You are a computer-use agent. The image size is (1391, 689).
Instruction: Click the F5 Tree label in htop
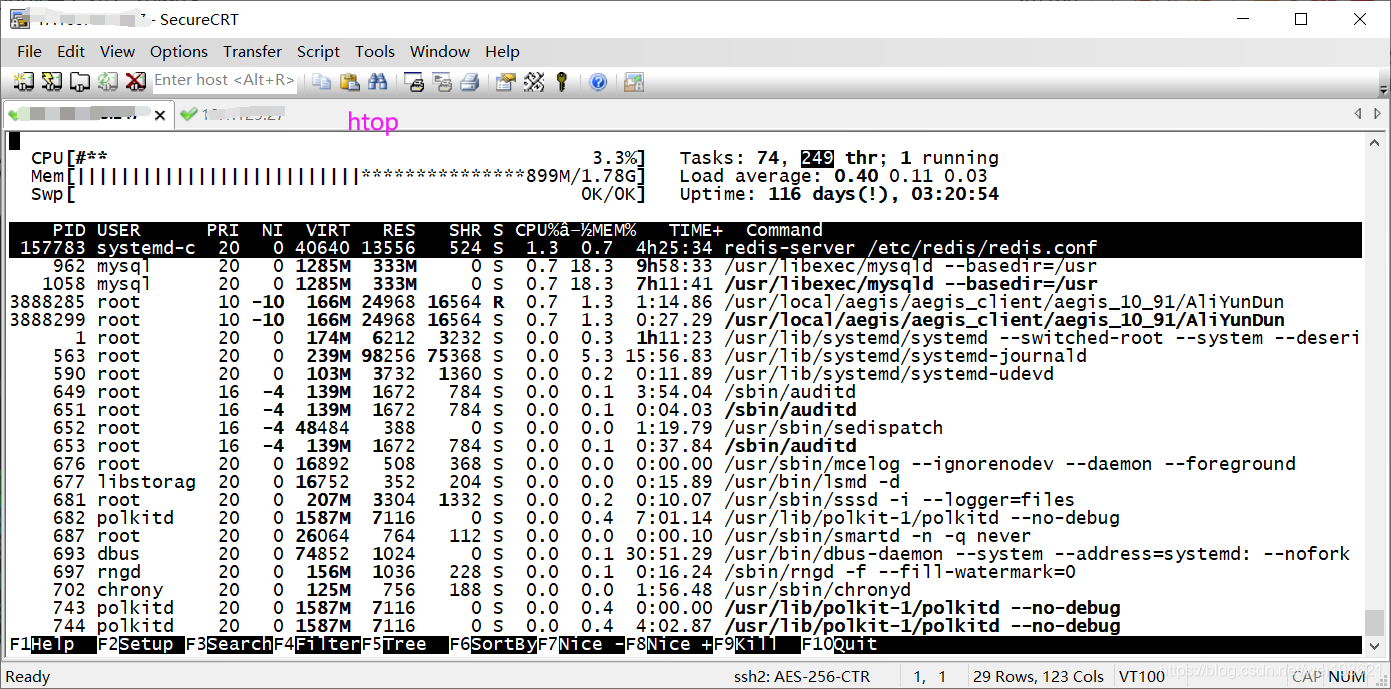405,644
